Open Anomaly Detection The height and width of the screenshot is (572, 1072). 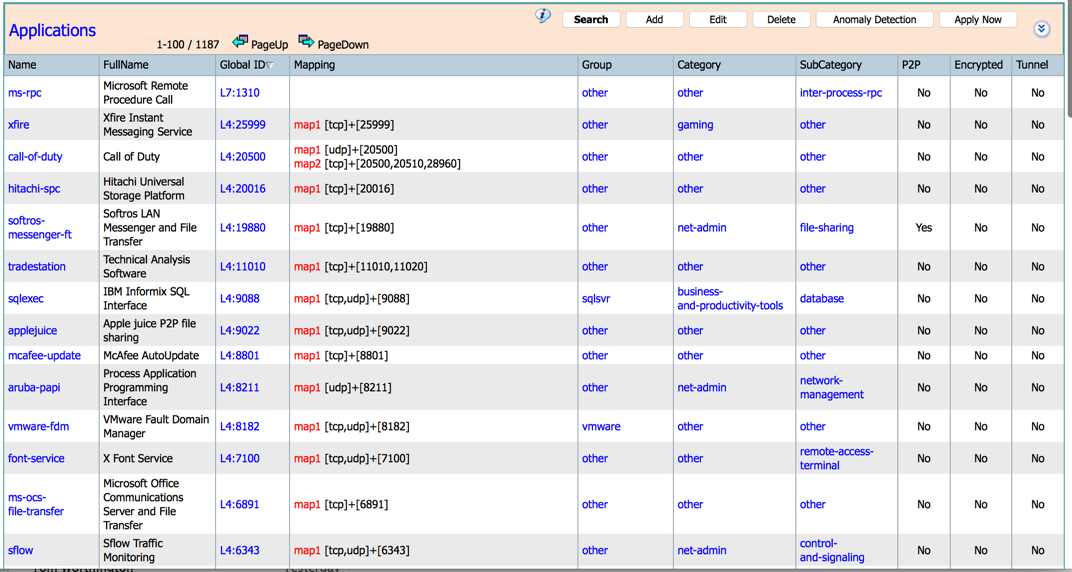[x=874, y=20]
